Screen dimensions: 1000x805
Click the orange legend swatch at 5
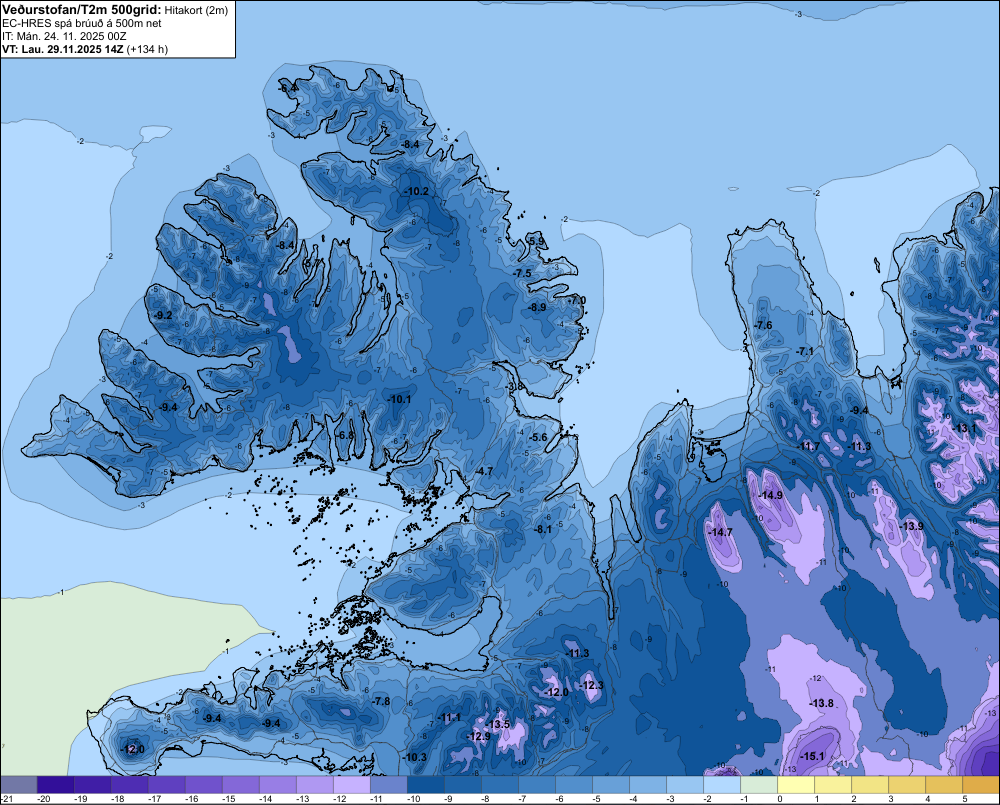click(x=981, y=784)
